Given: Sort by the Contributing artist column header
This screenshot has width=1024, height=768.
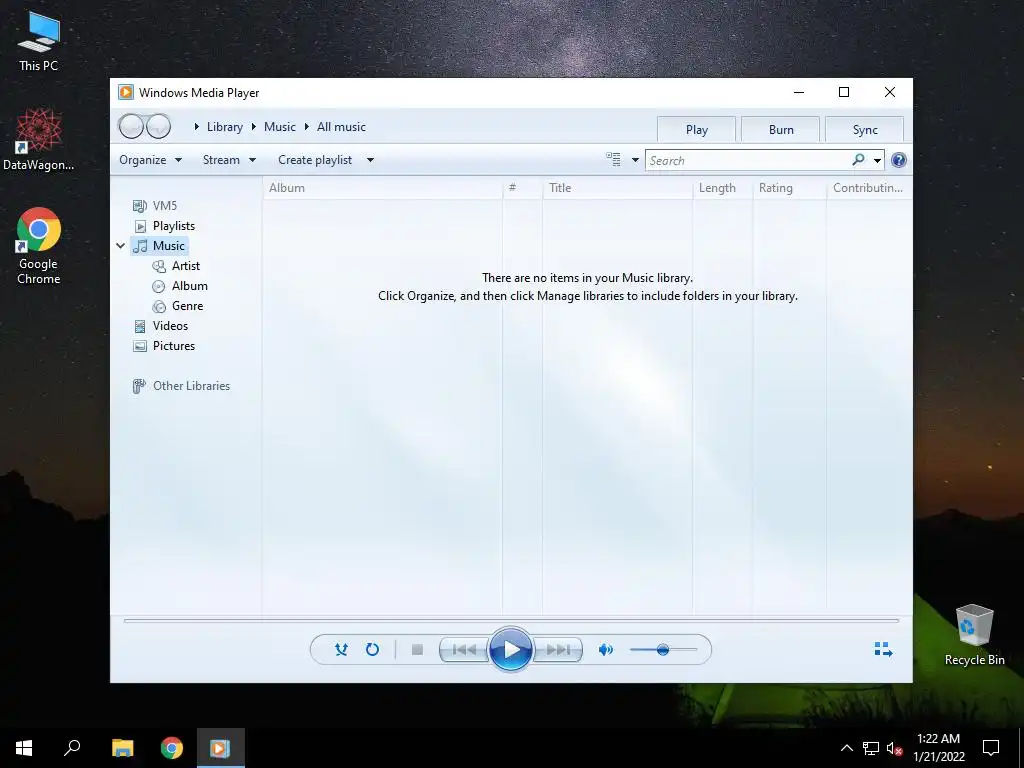Looking at the screenshot, I should pos(869,188).
